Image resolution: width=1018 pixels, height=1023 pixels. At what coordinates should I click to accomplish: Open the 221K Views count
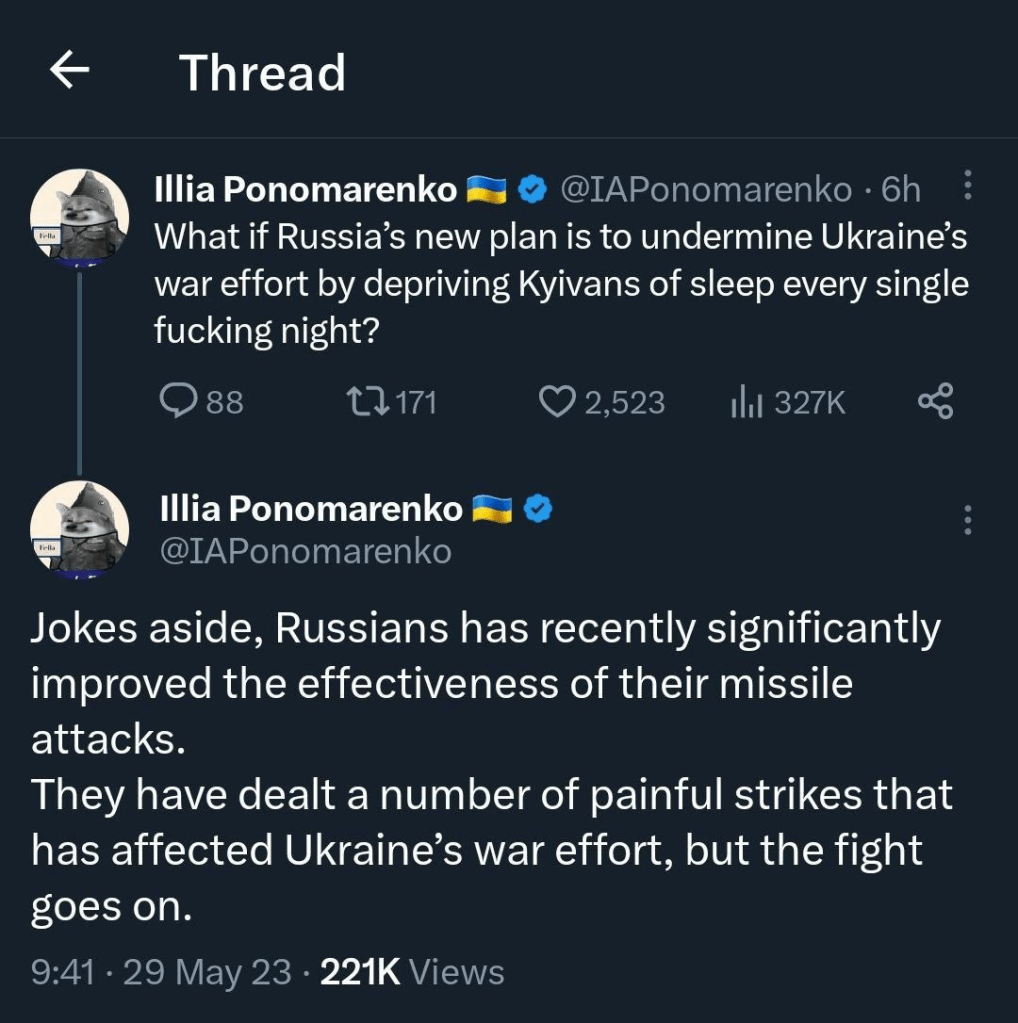coord(412,971)
